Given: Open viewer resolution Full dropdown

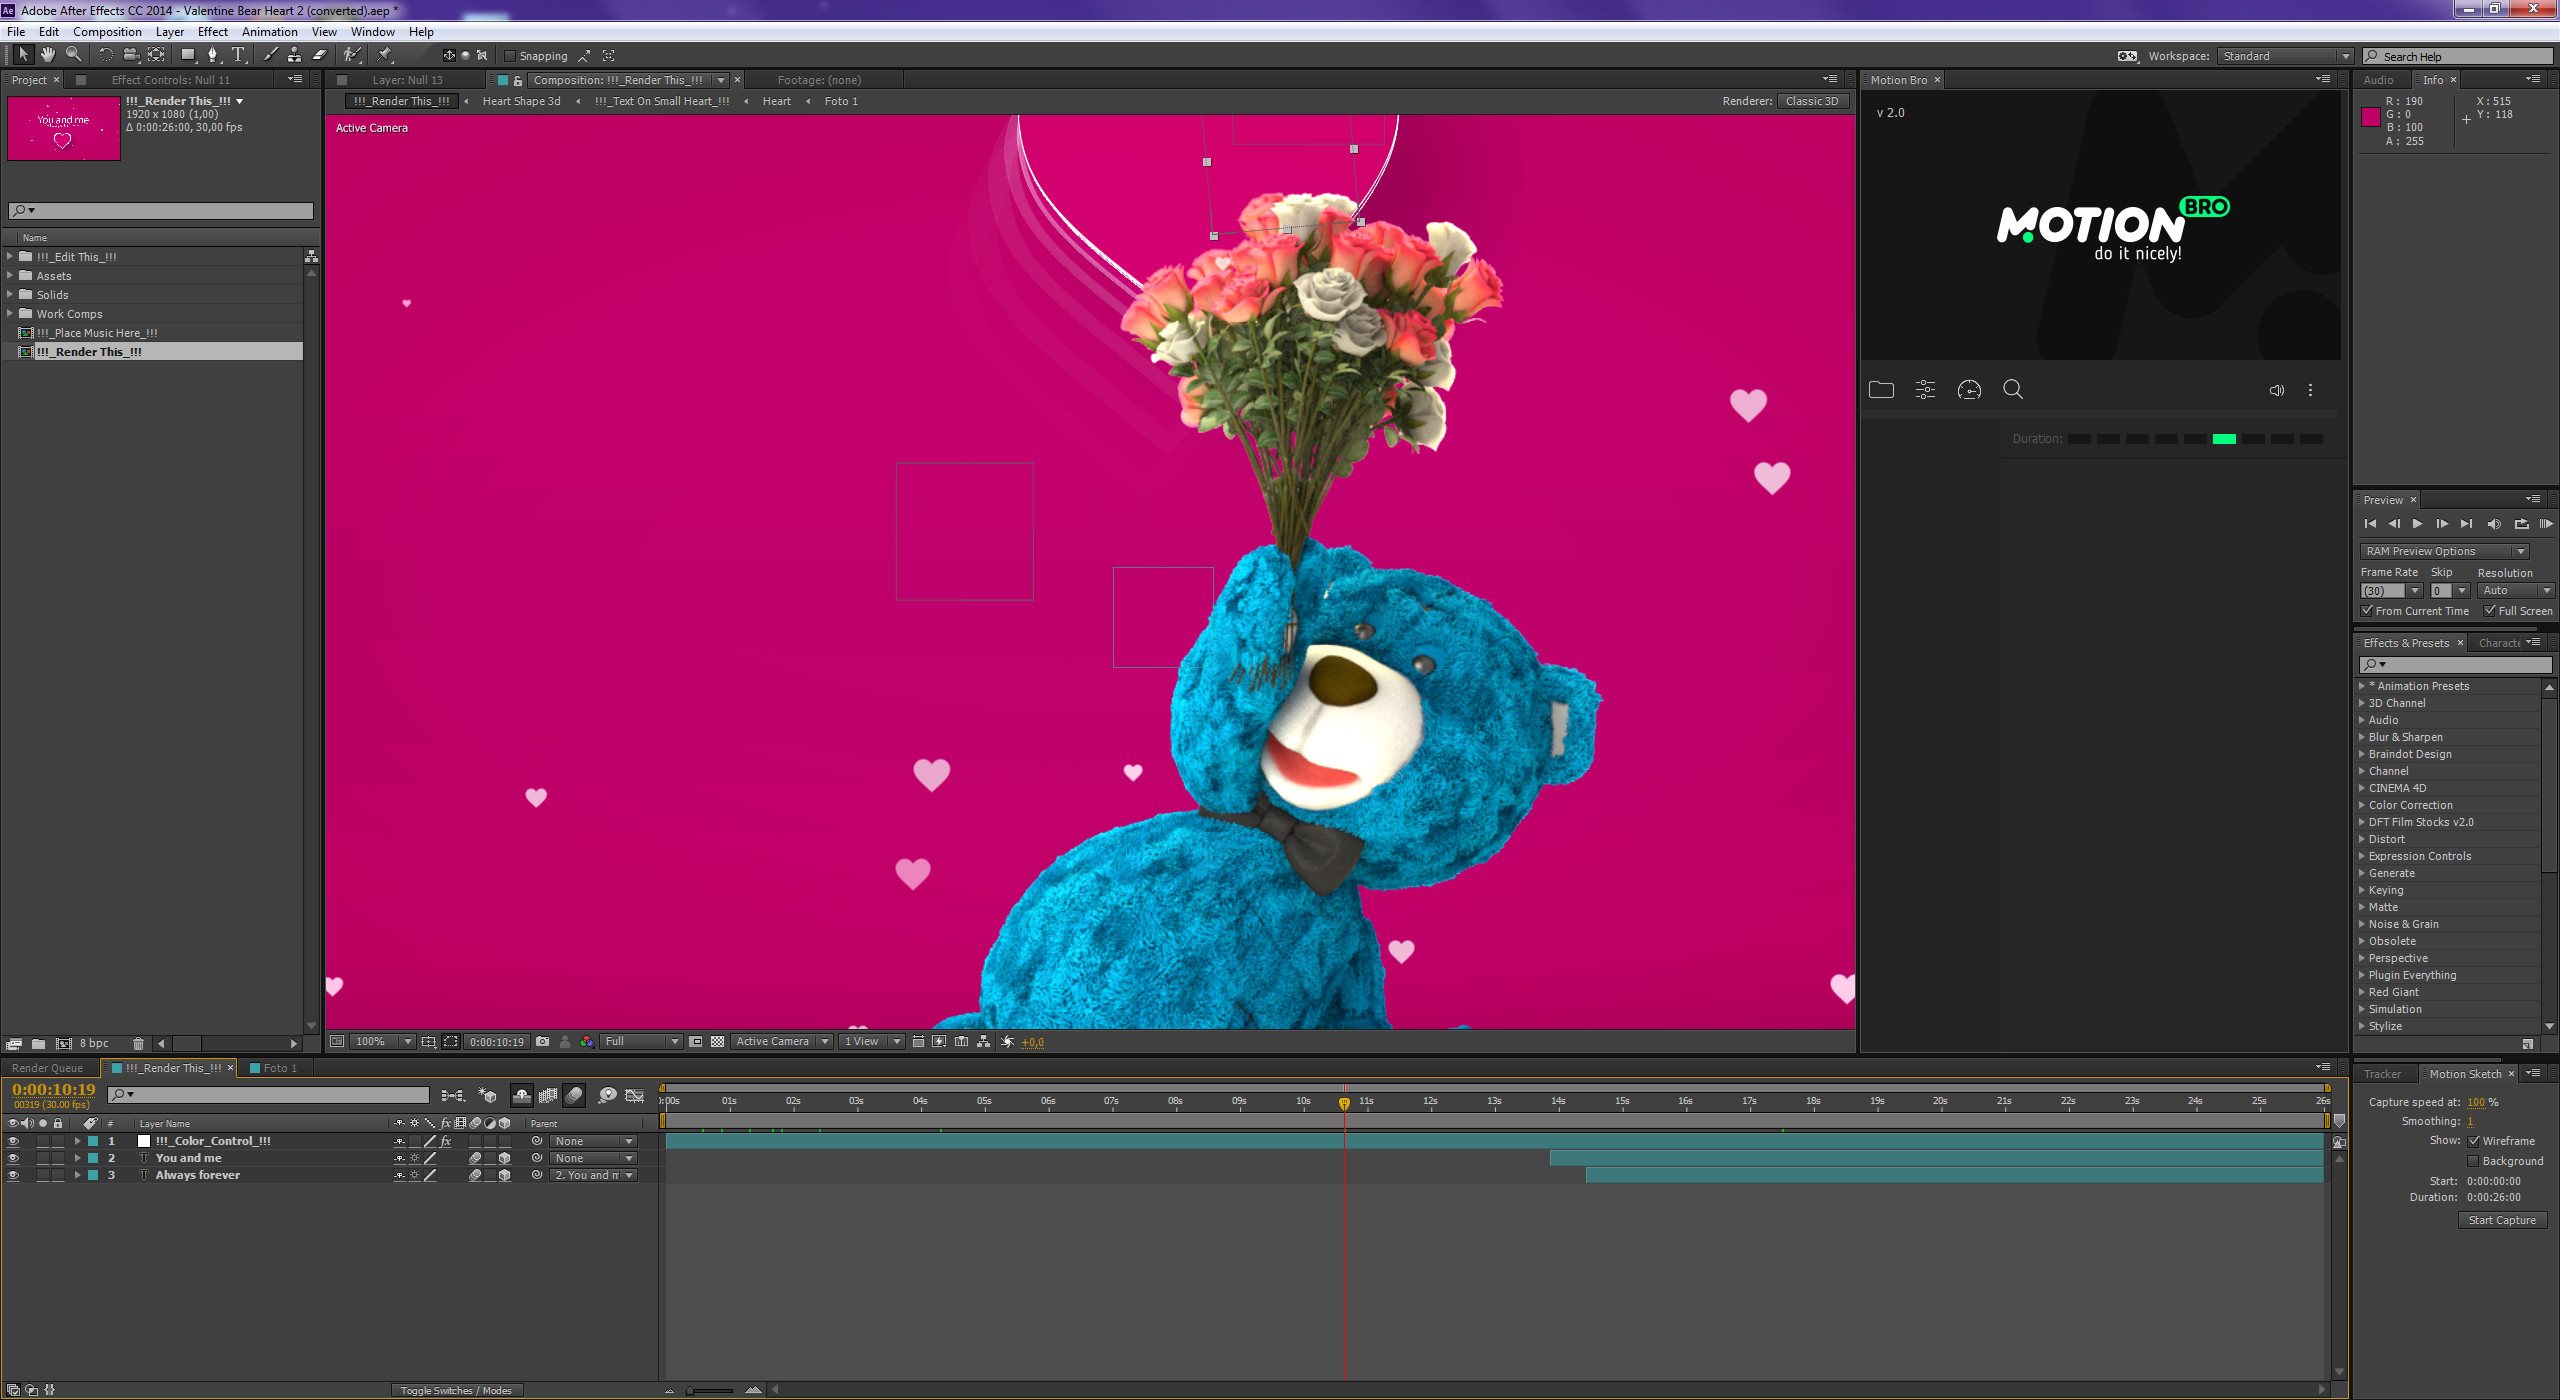Looking at the screenshot, I should click(640, 1041).
